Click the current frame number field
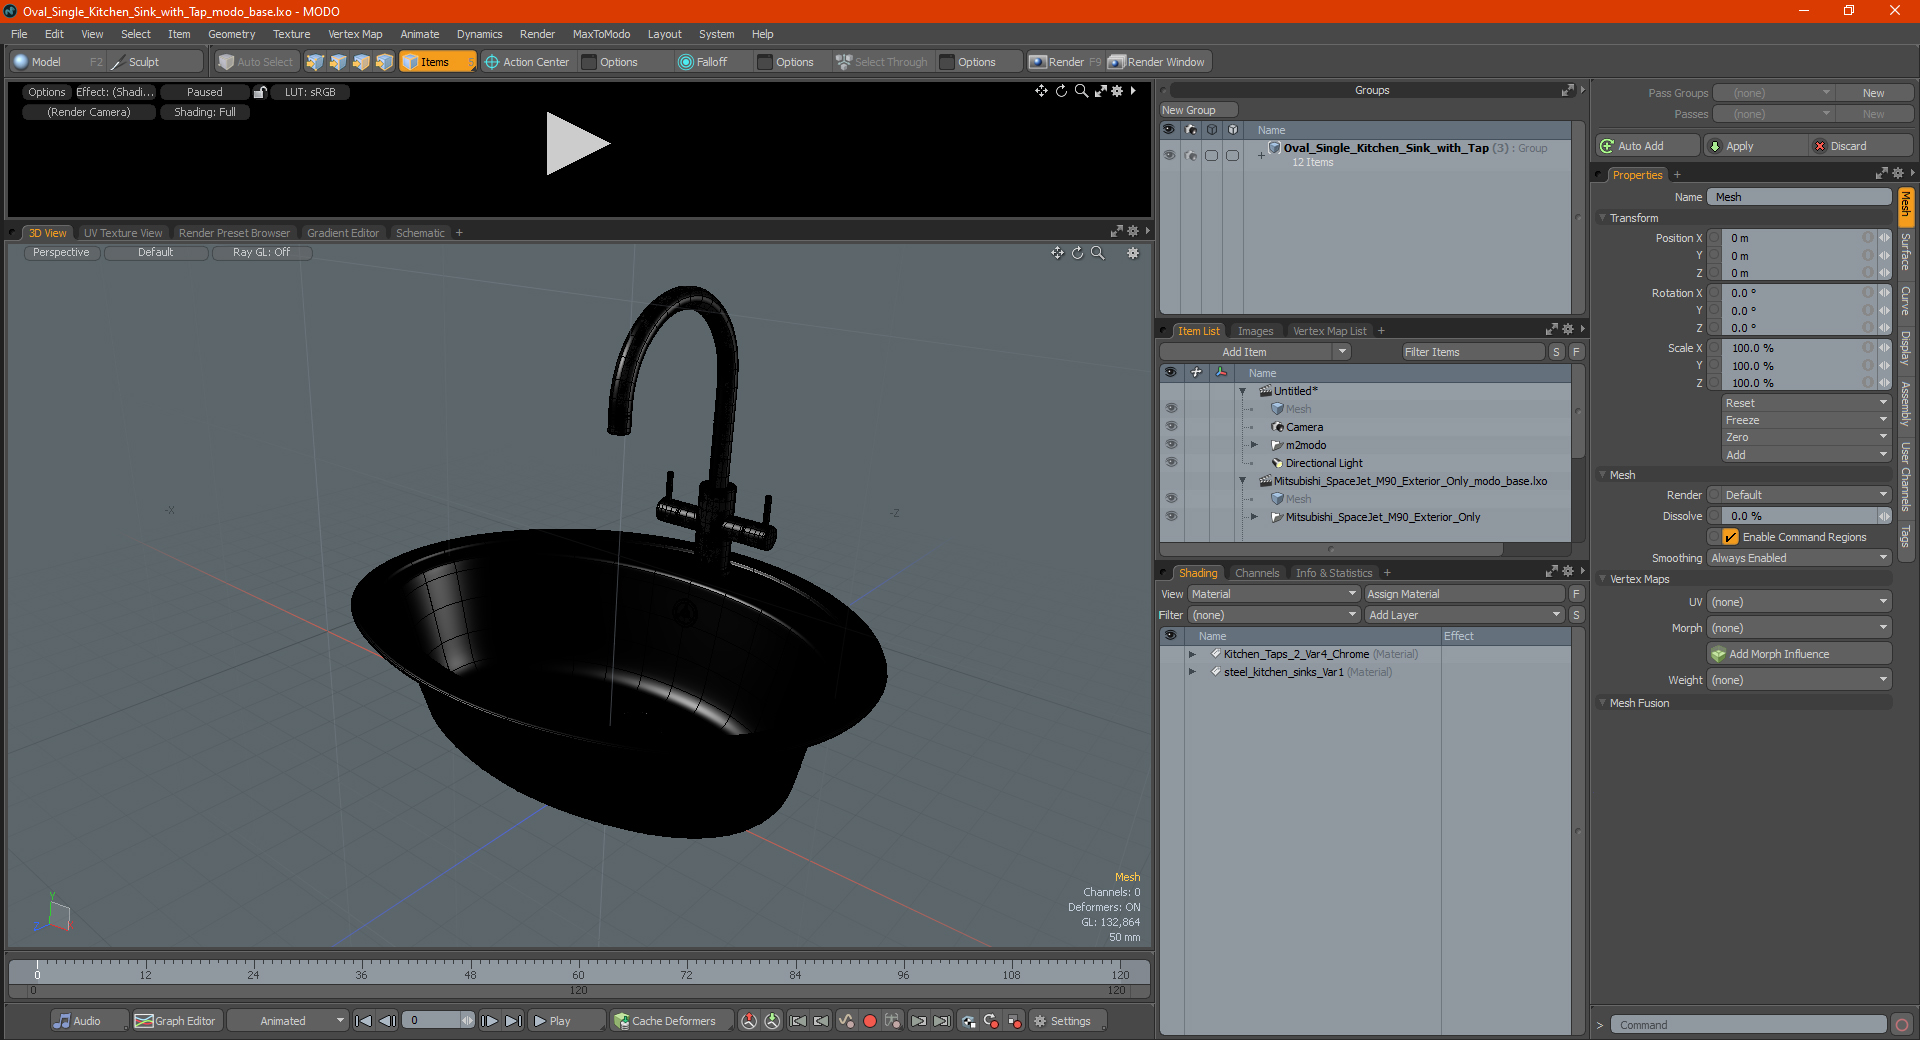1920x1040 pixels. click(x=432, y=1021)
